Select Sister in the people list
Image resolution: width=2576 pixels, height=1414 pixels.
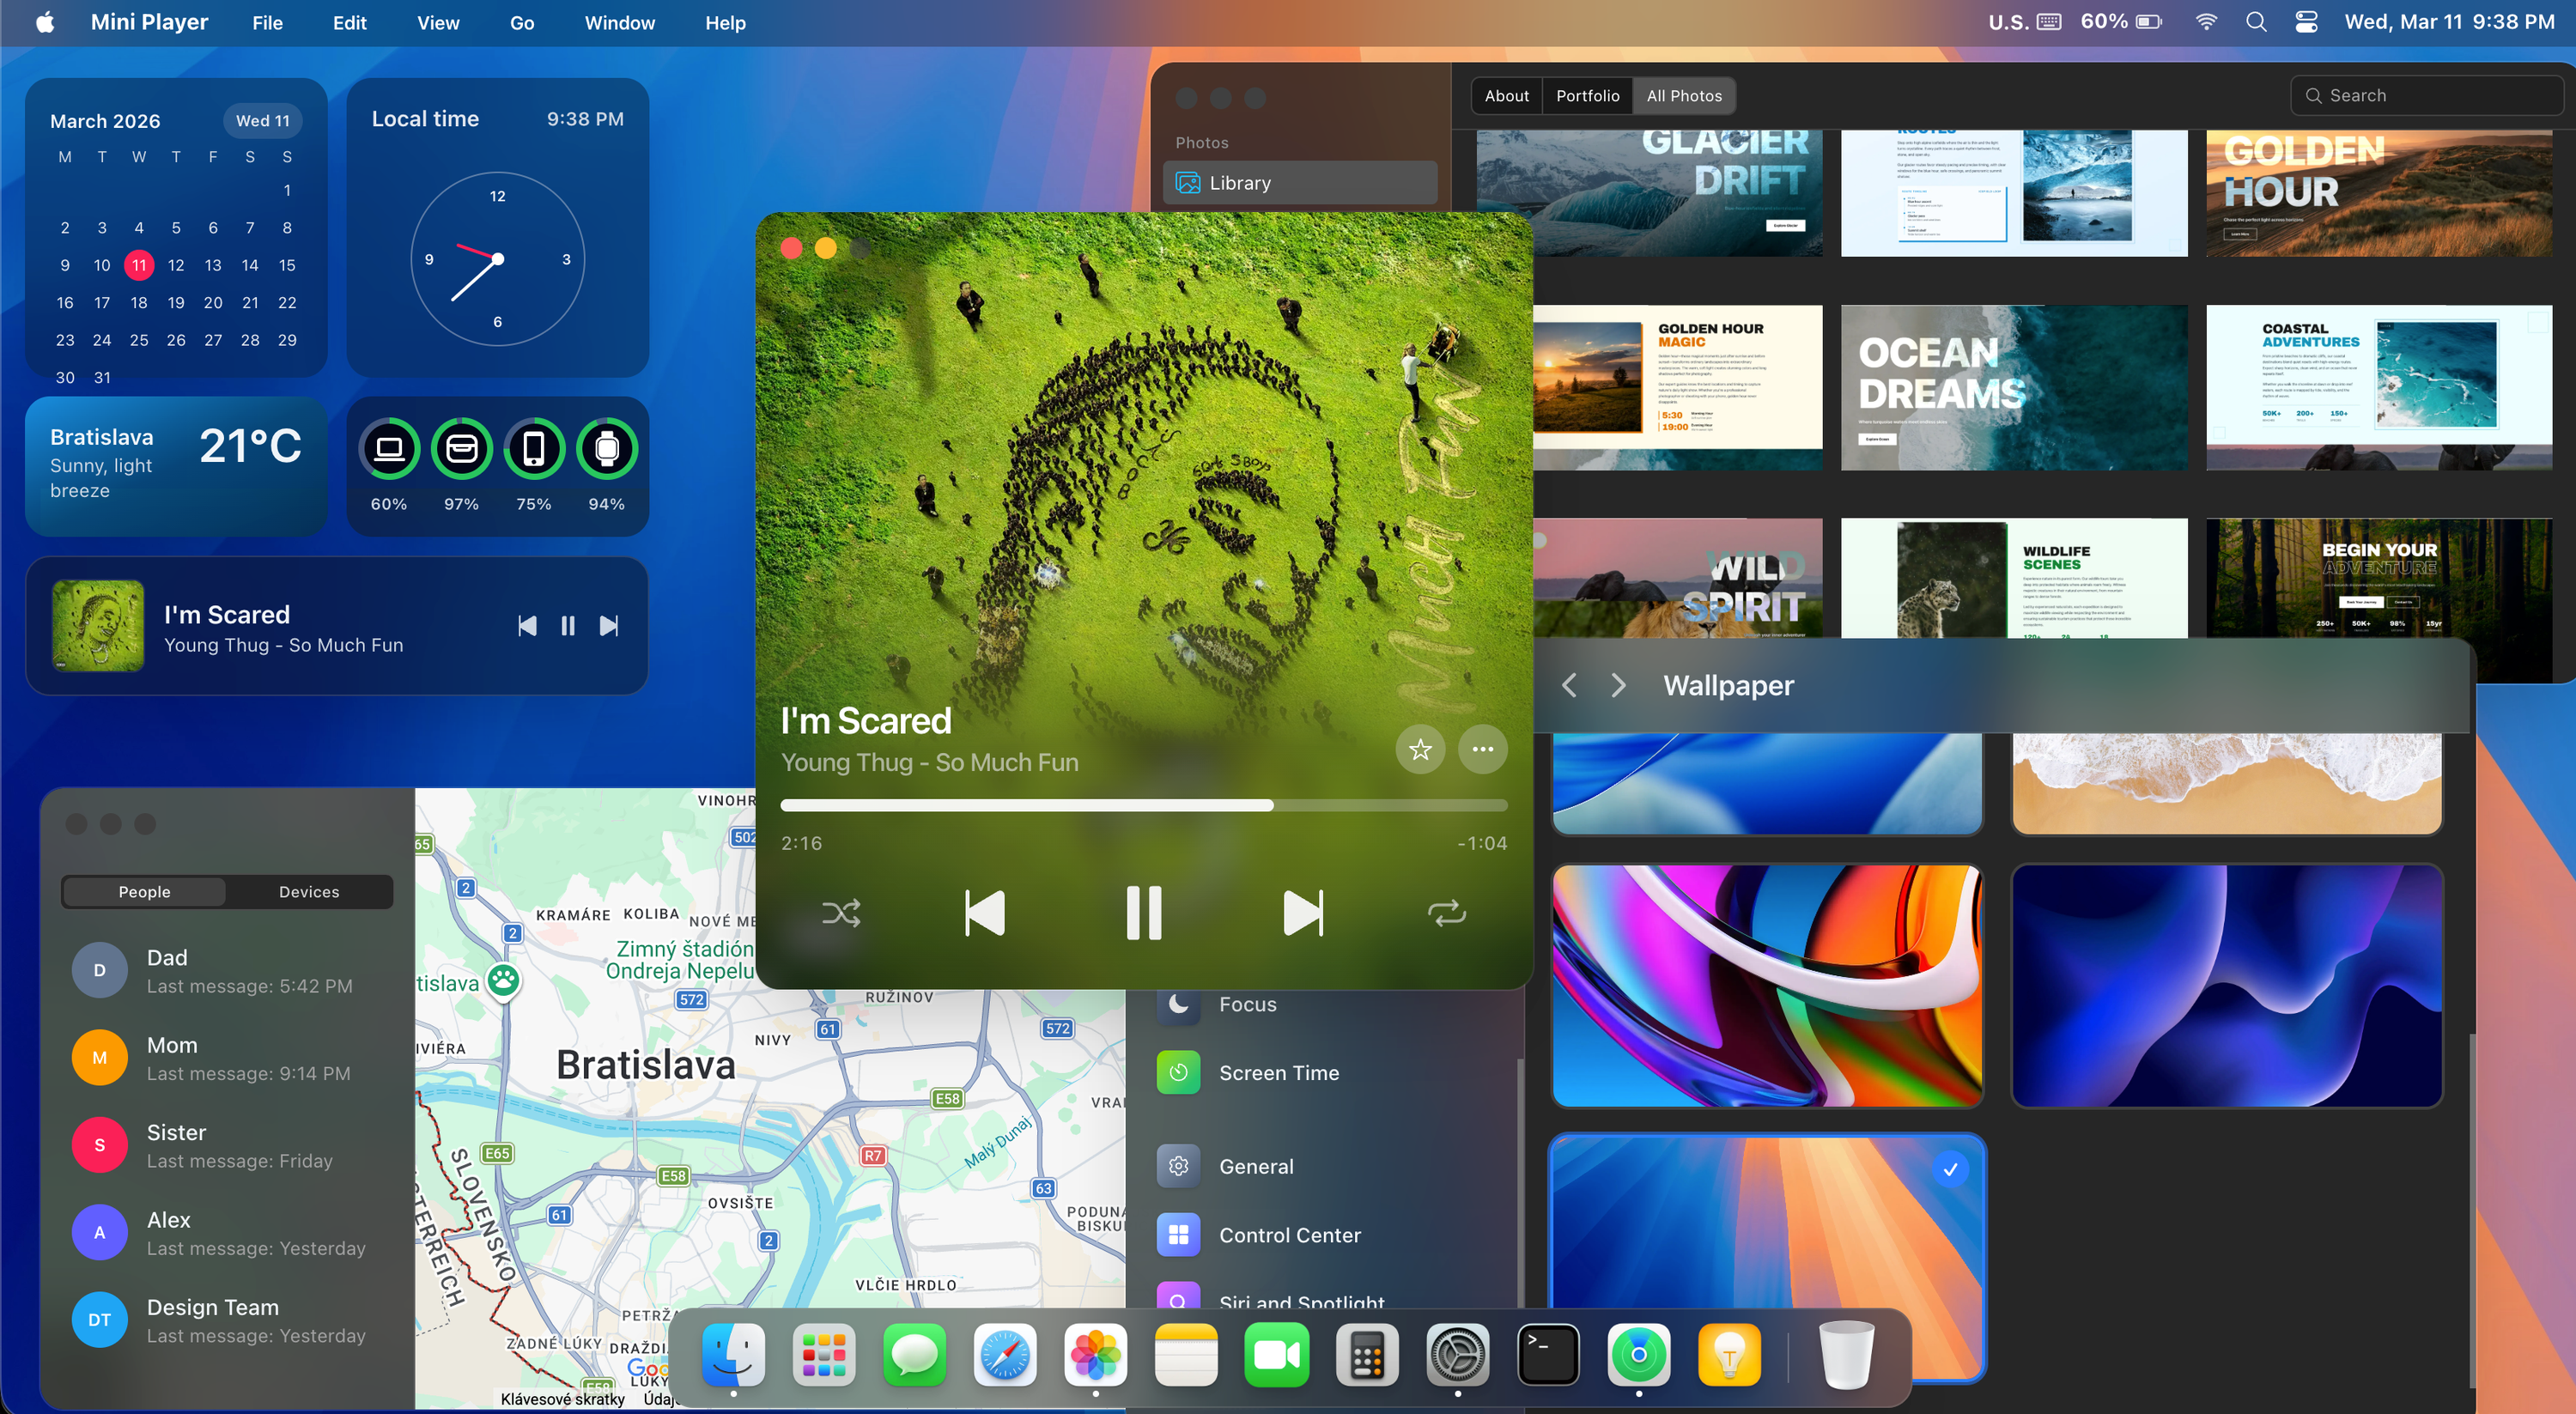click(227, 1145)
